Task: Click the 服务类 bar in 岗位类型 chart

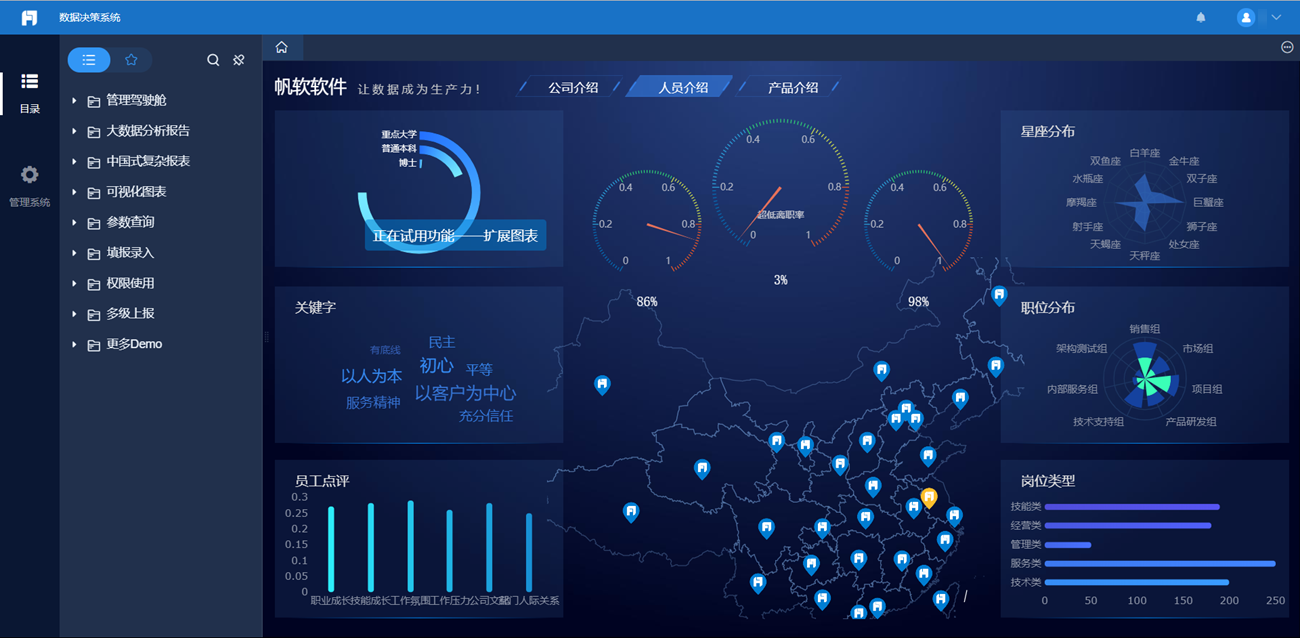Action: click(x=1160, y=564)
